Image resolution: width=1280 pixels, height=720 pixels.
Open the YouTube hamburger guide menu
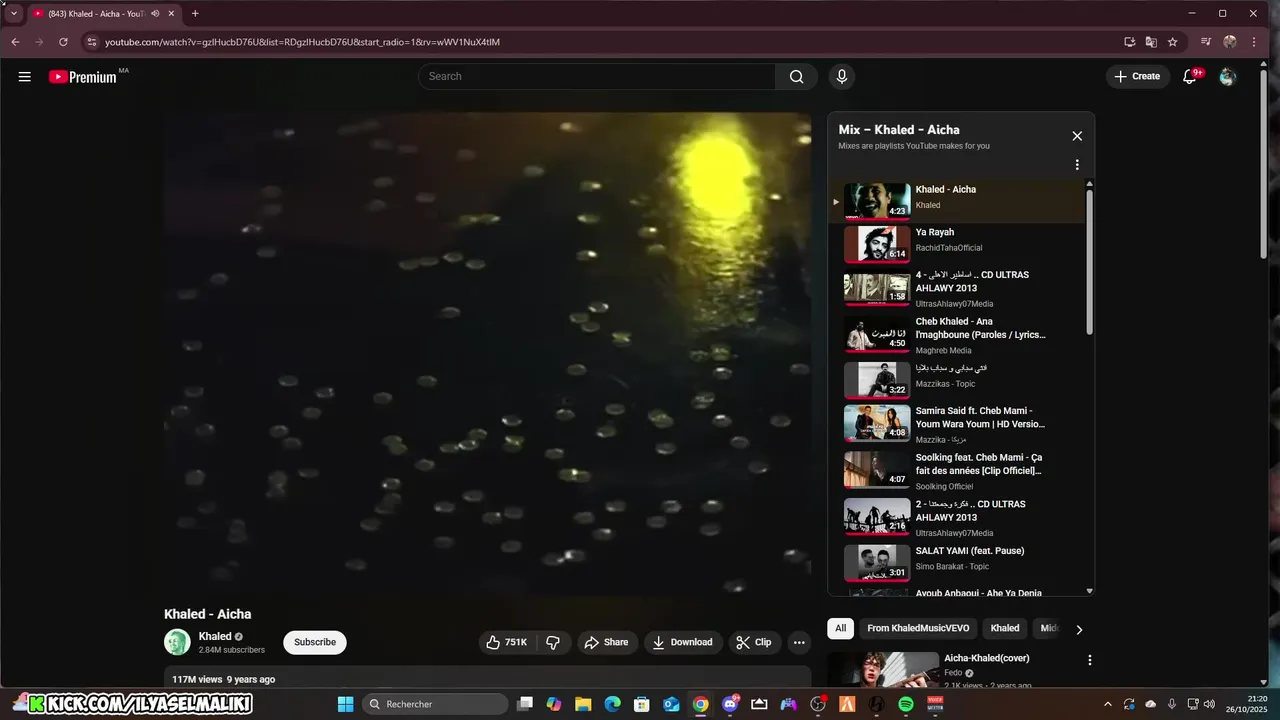24,76
